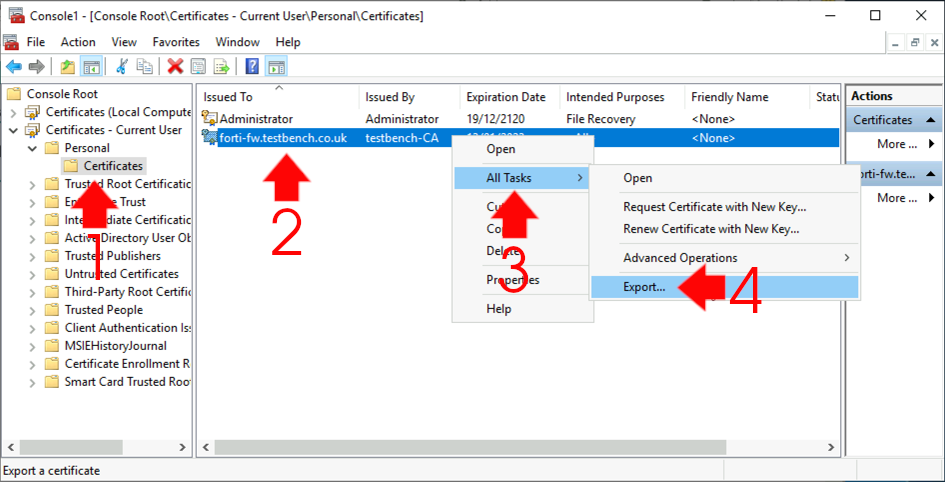Select the Certificates folder under Personal
This screenshot has height=482, width=945.
[104, 166]
